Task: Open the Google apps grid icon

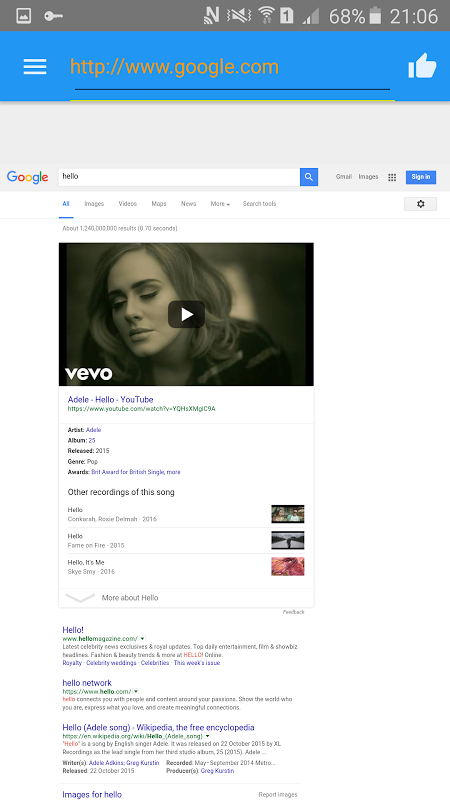Action: 392,177
